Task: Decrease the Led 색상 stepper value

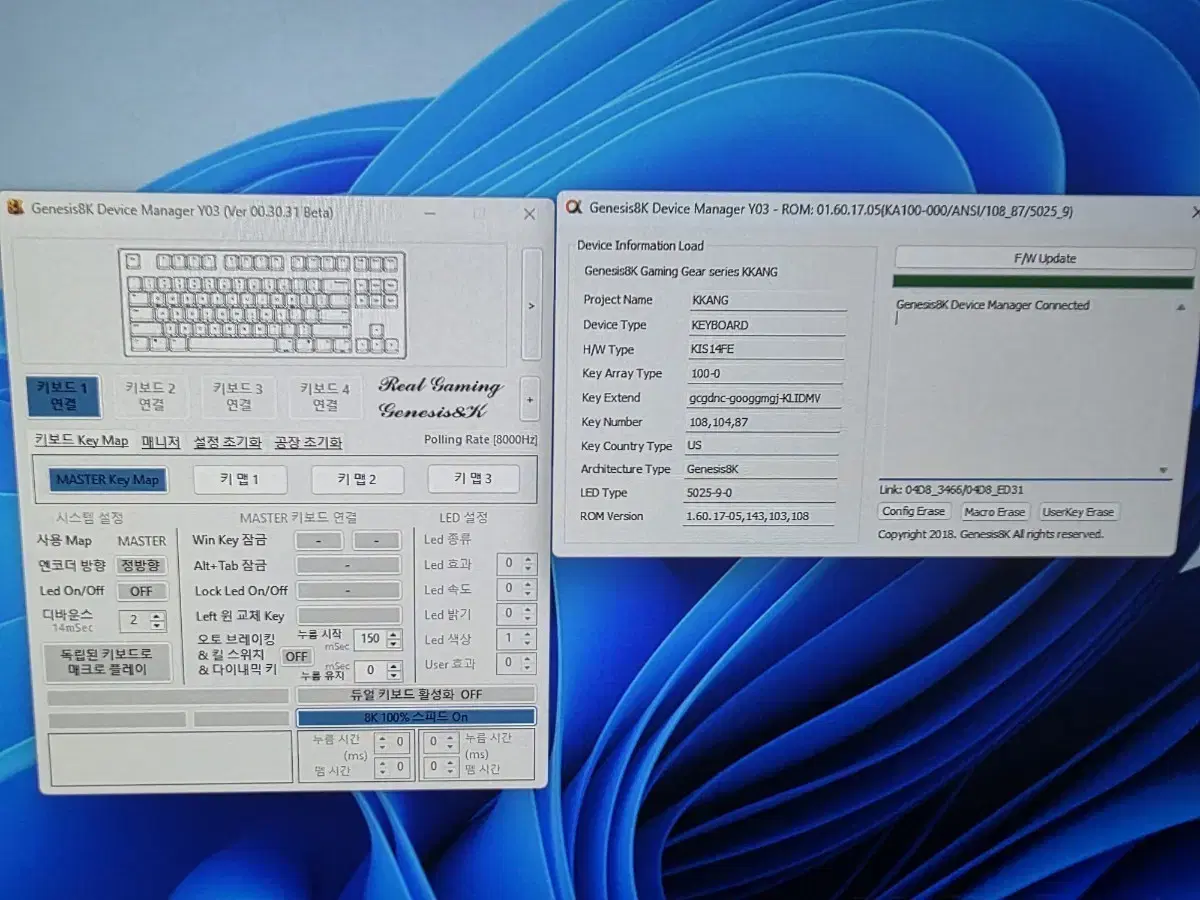Action: pos(529,644)
